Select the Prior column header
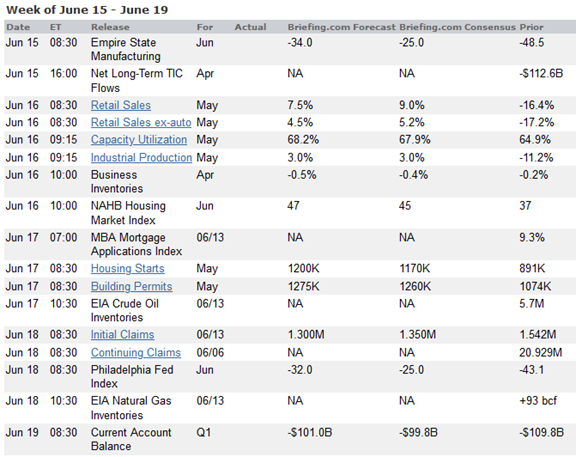Screen dimensions: 576x457 point(531,27)
